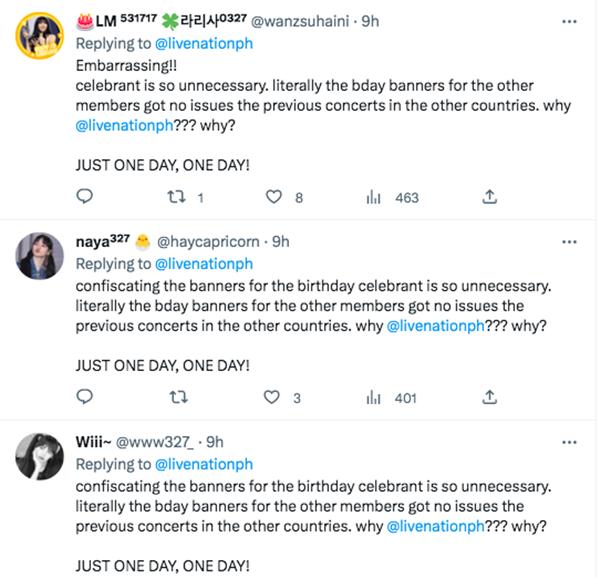
Task: Open more options on www327_ tweet
Action: 568,442
